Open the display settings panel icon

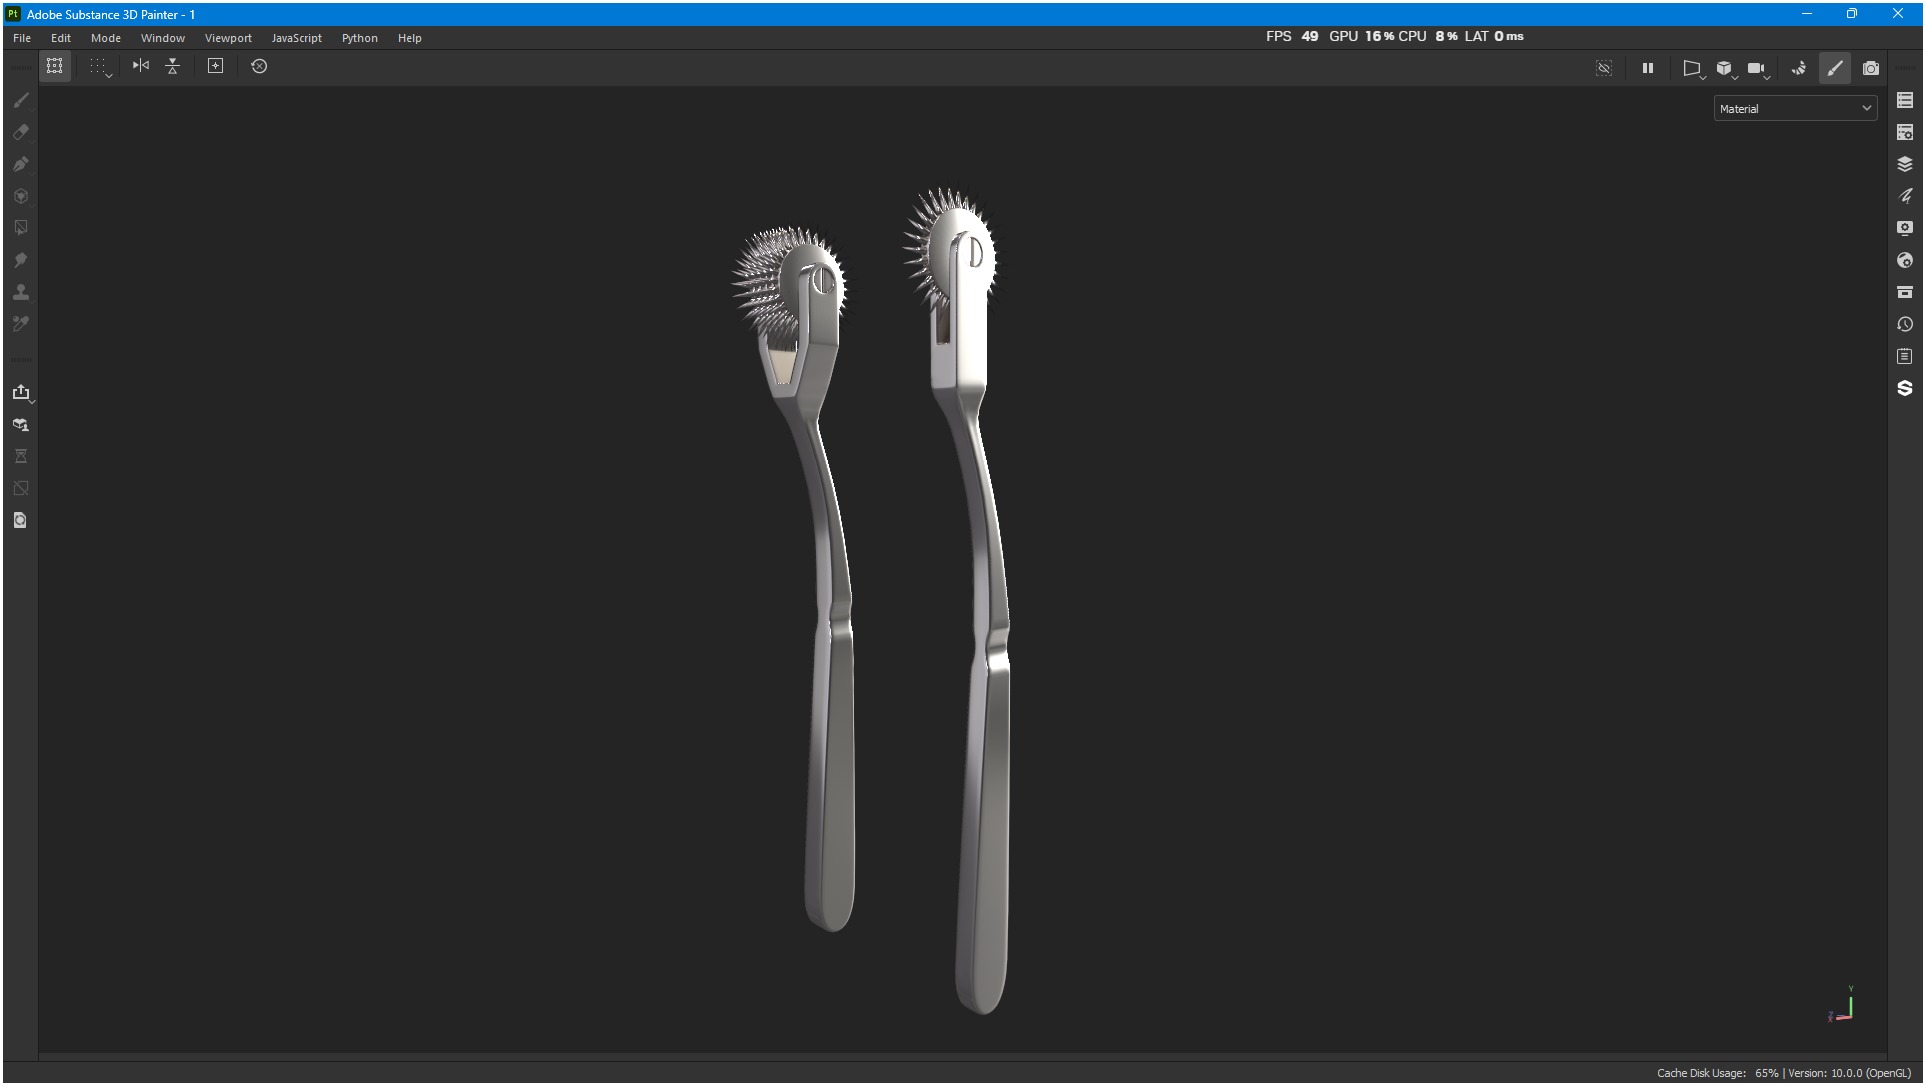click(1905, 228)
